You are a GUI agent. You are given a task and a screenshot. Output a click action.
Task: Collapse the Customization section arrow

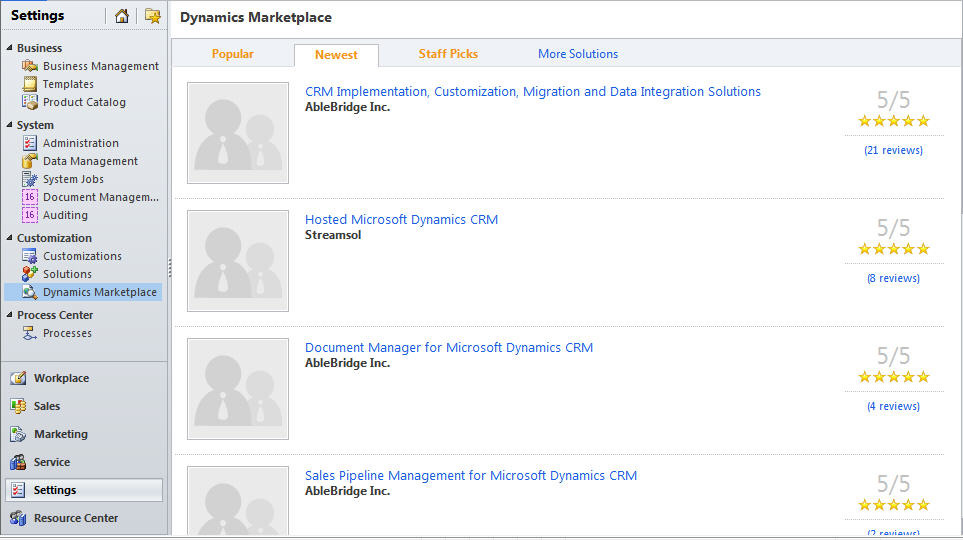click(x=10, y=238)
